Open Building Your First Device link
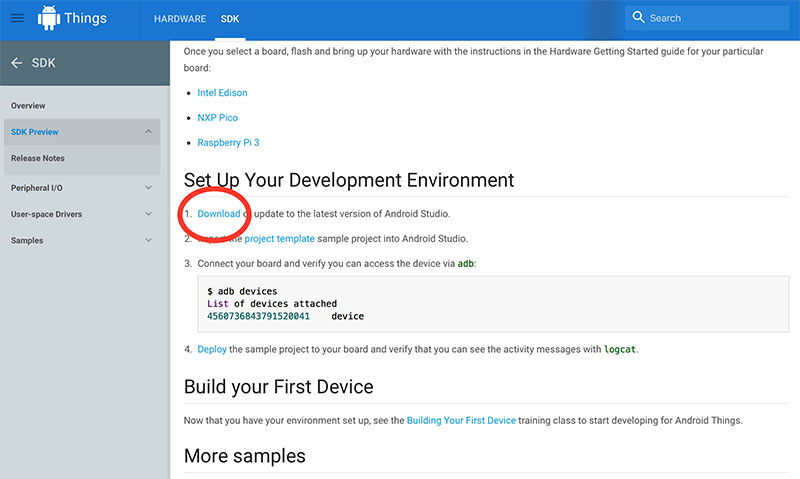The height and width of the screenshot is (479, 800). point(461,420)
